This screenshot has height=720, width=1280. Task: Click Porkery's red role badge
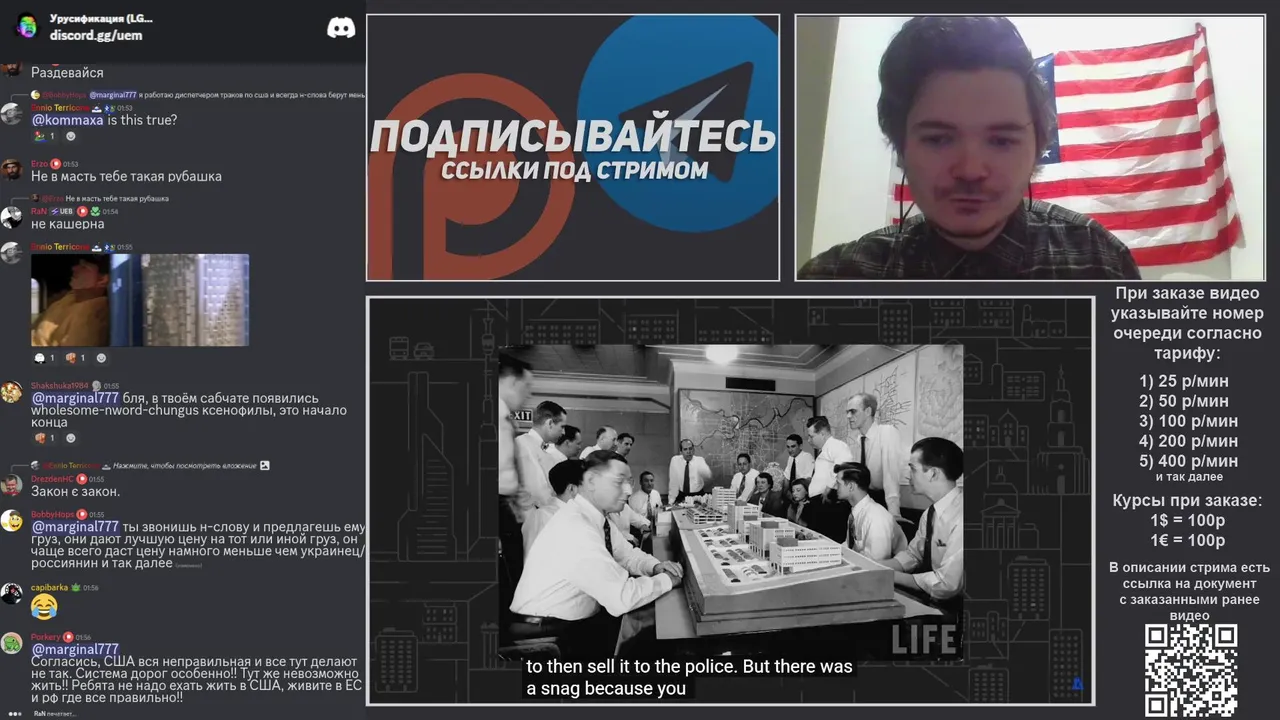tap(68, 637)
